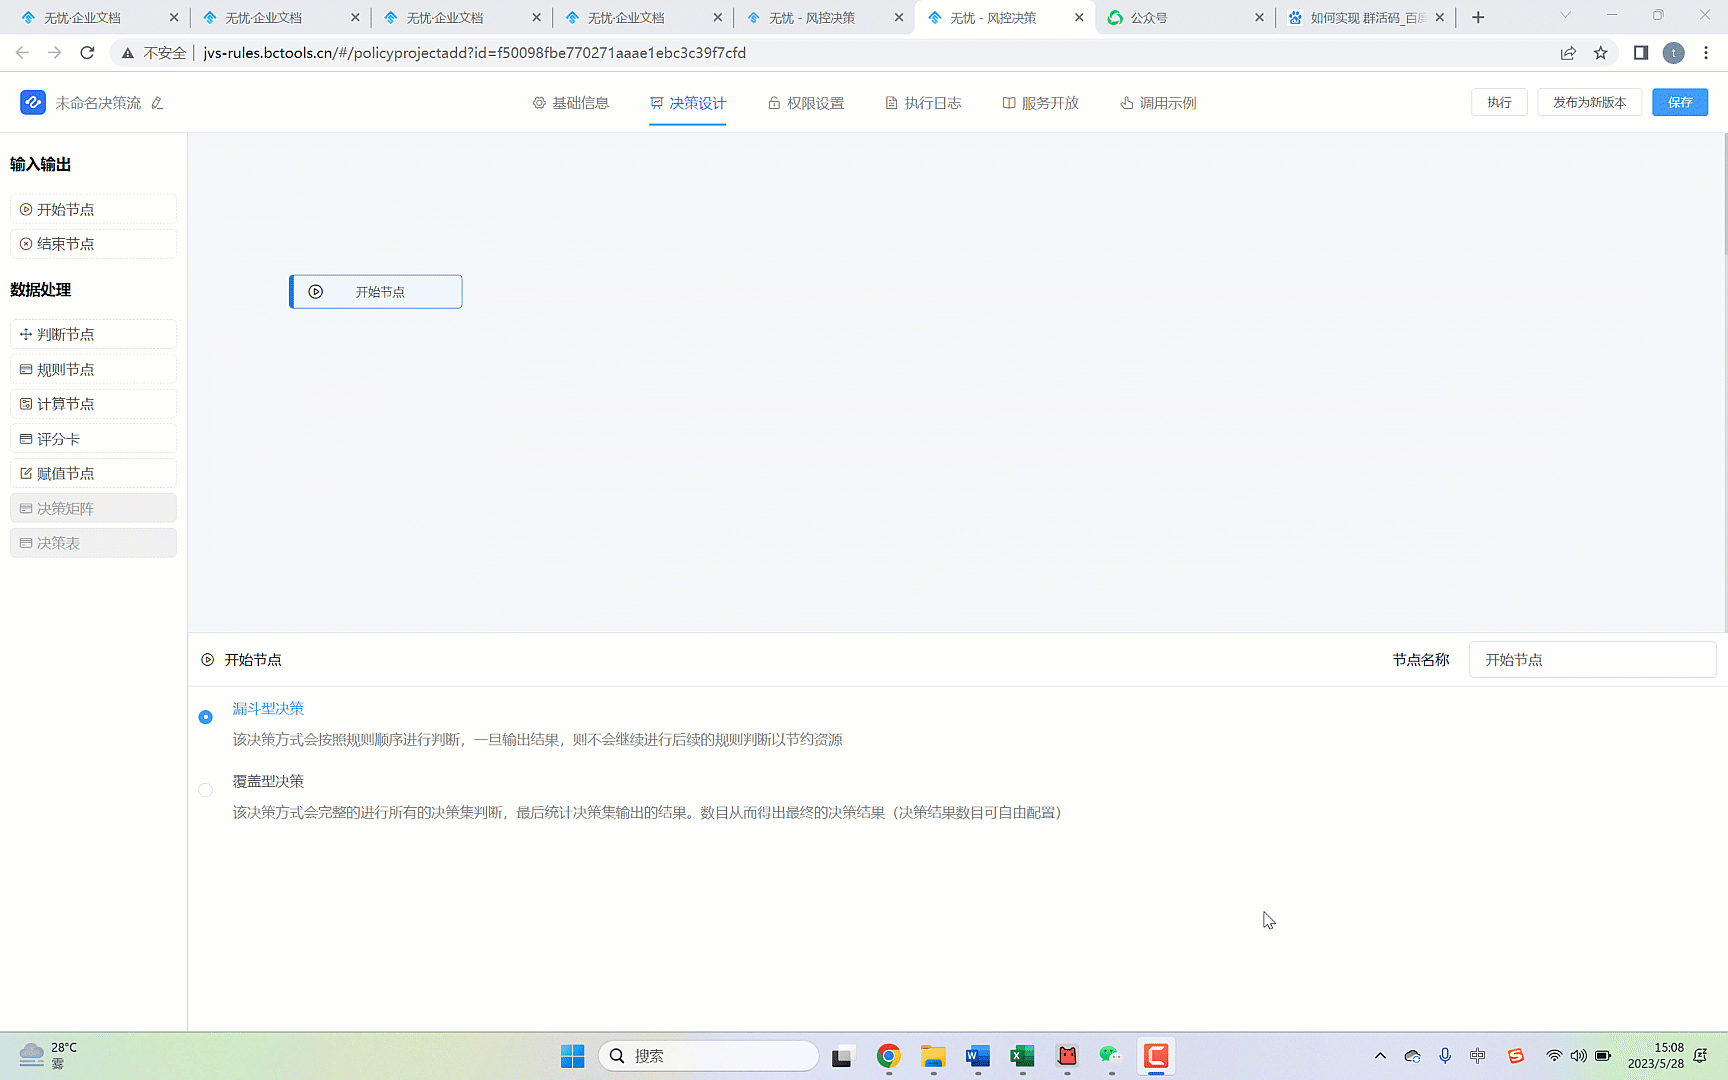Open WeChat from the taskbar
This screenshot has height=1080, width=1728.
(1111, 1056)
